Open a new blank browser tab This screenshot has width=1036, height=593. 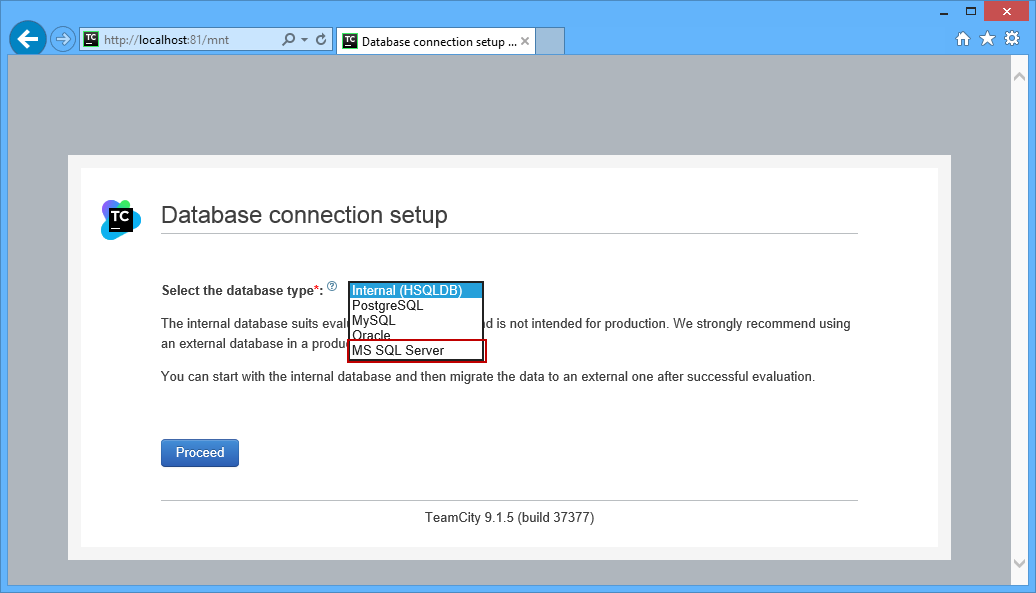550,41
